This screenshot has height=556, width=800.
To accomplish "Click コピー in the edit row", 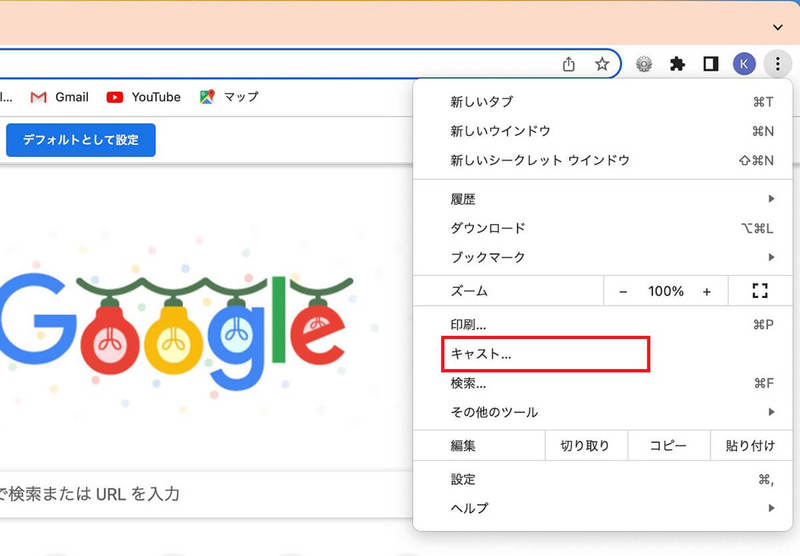I will pyautogui.click(x=668, y=446).
